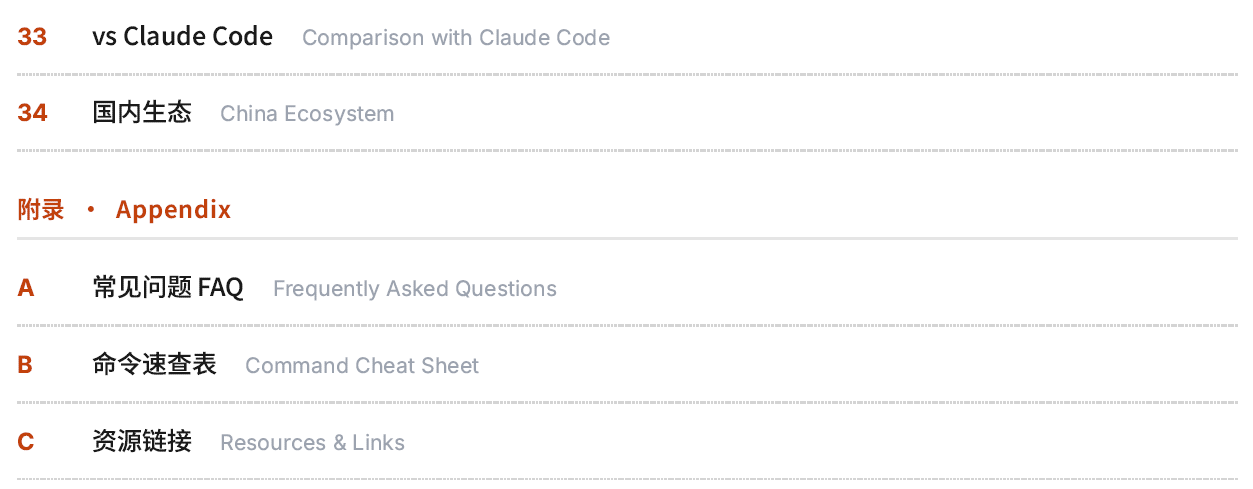Click the word "FAQ" in appendix A
The image size is (1253, 489).
pyautogui.click(x=221, y=289)
